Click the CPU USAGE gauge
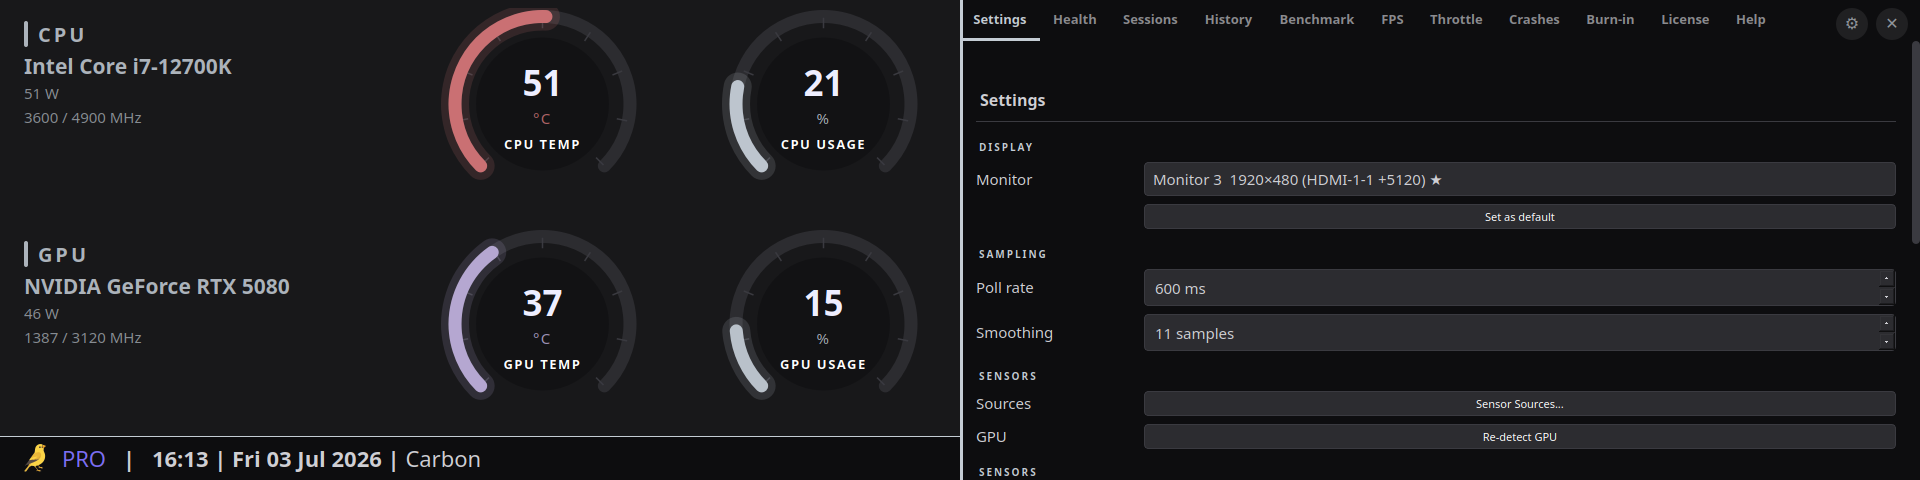This screenshot has width=1920, height=480. pos(822,96)
